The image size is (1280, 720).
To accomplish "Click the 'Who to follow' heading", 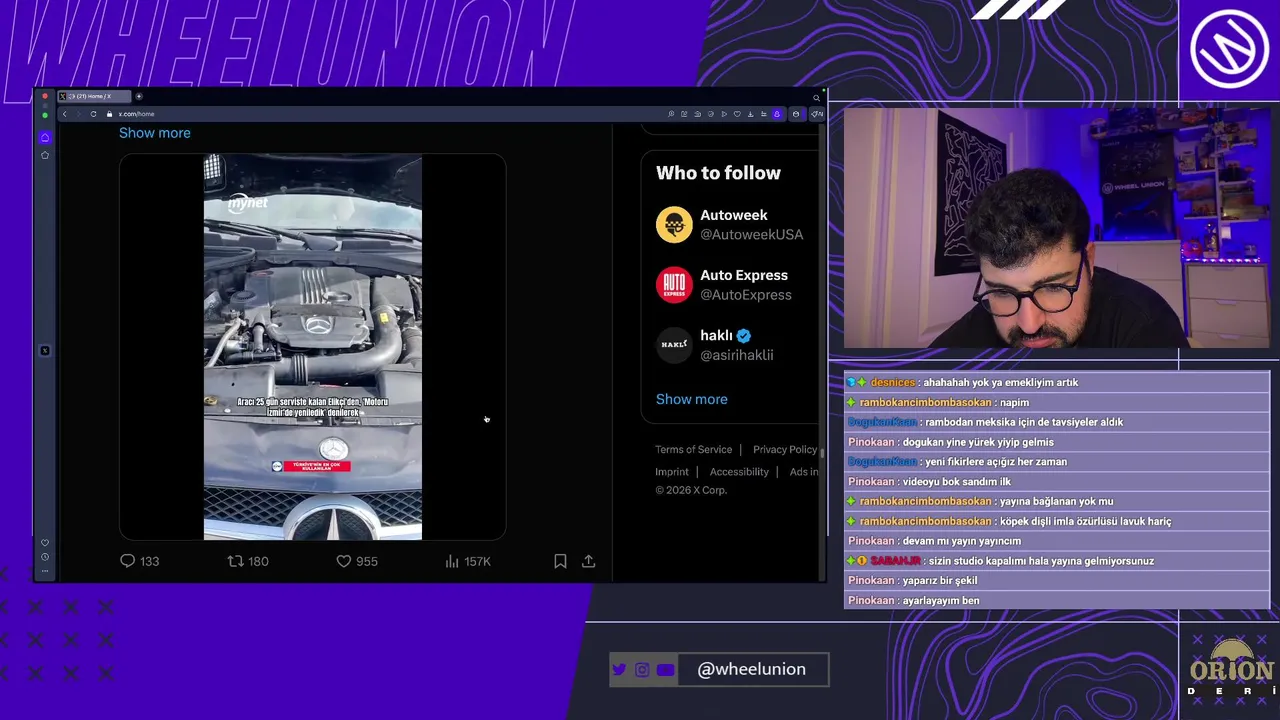I will (718, 173).
